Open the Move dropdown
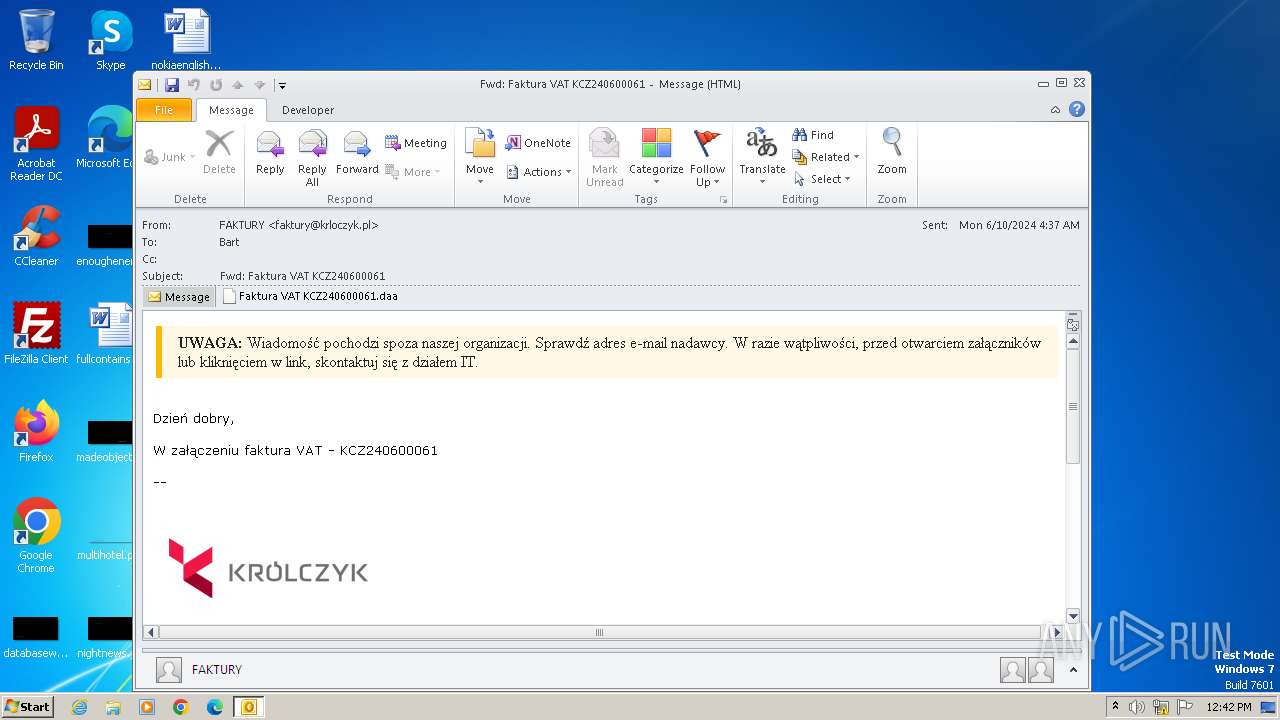Screen dimensions: 1280x720 (x=480, y=156)
